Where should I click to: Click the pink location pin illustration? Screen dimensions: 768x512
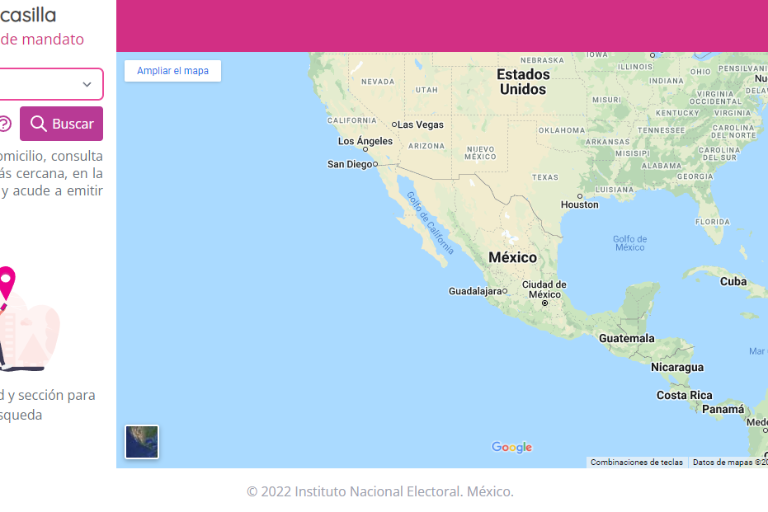click(7, 283)
